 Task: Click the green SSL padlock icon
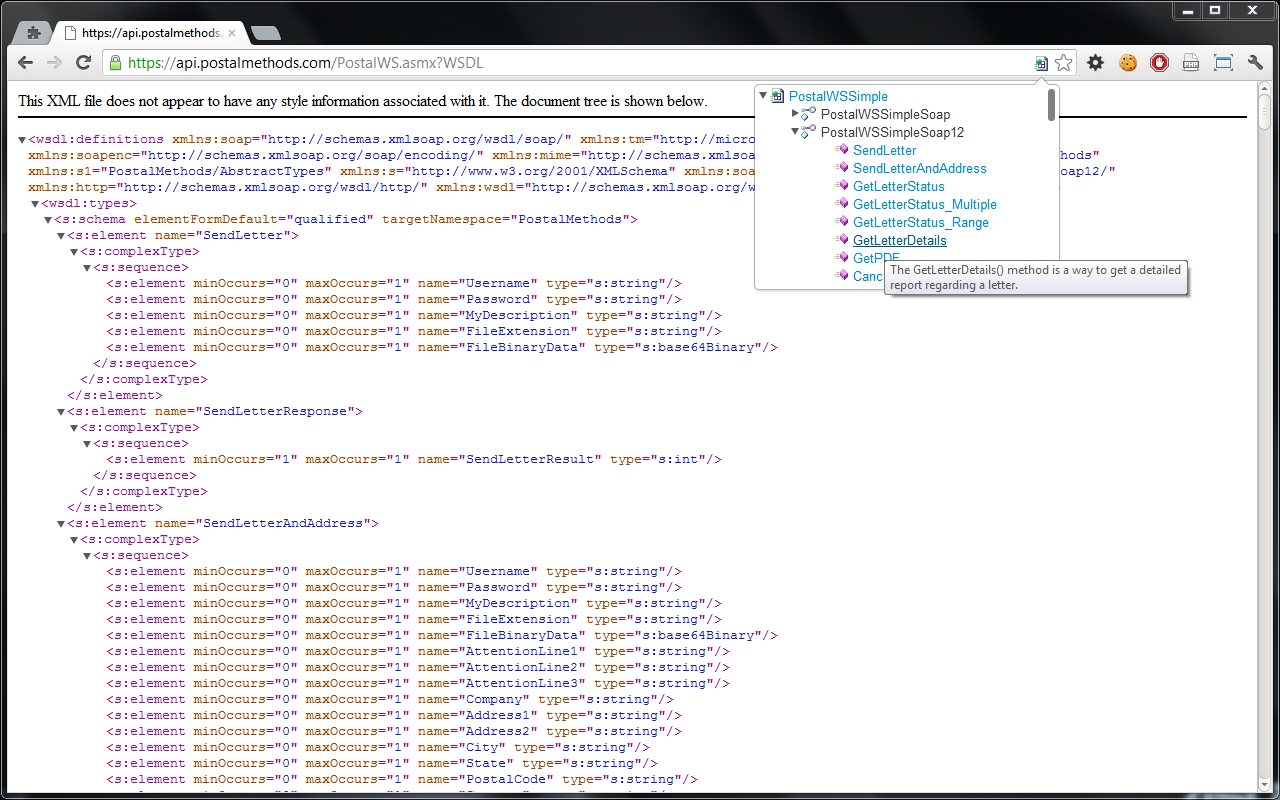tap(116, 63)
